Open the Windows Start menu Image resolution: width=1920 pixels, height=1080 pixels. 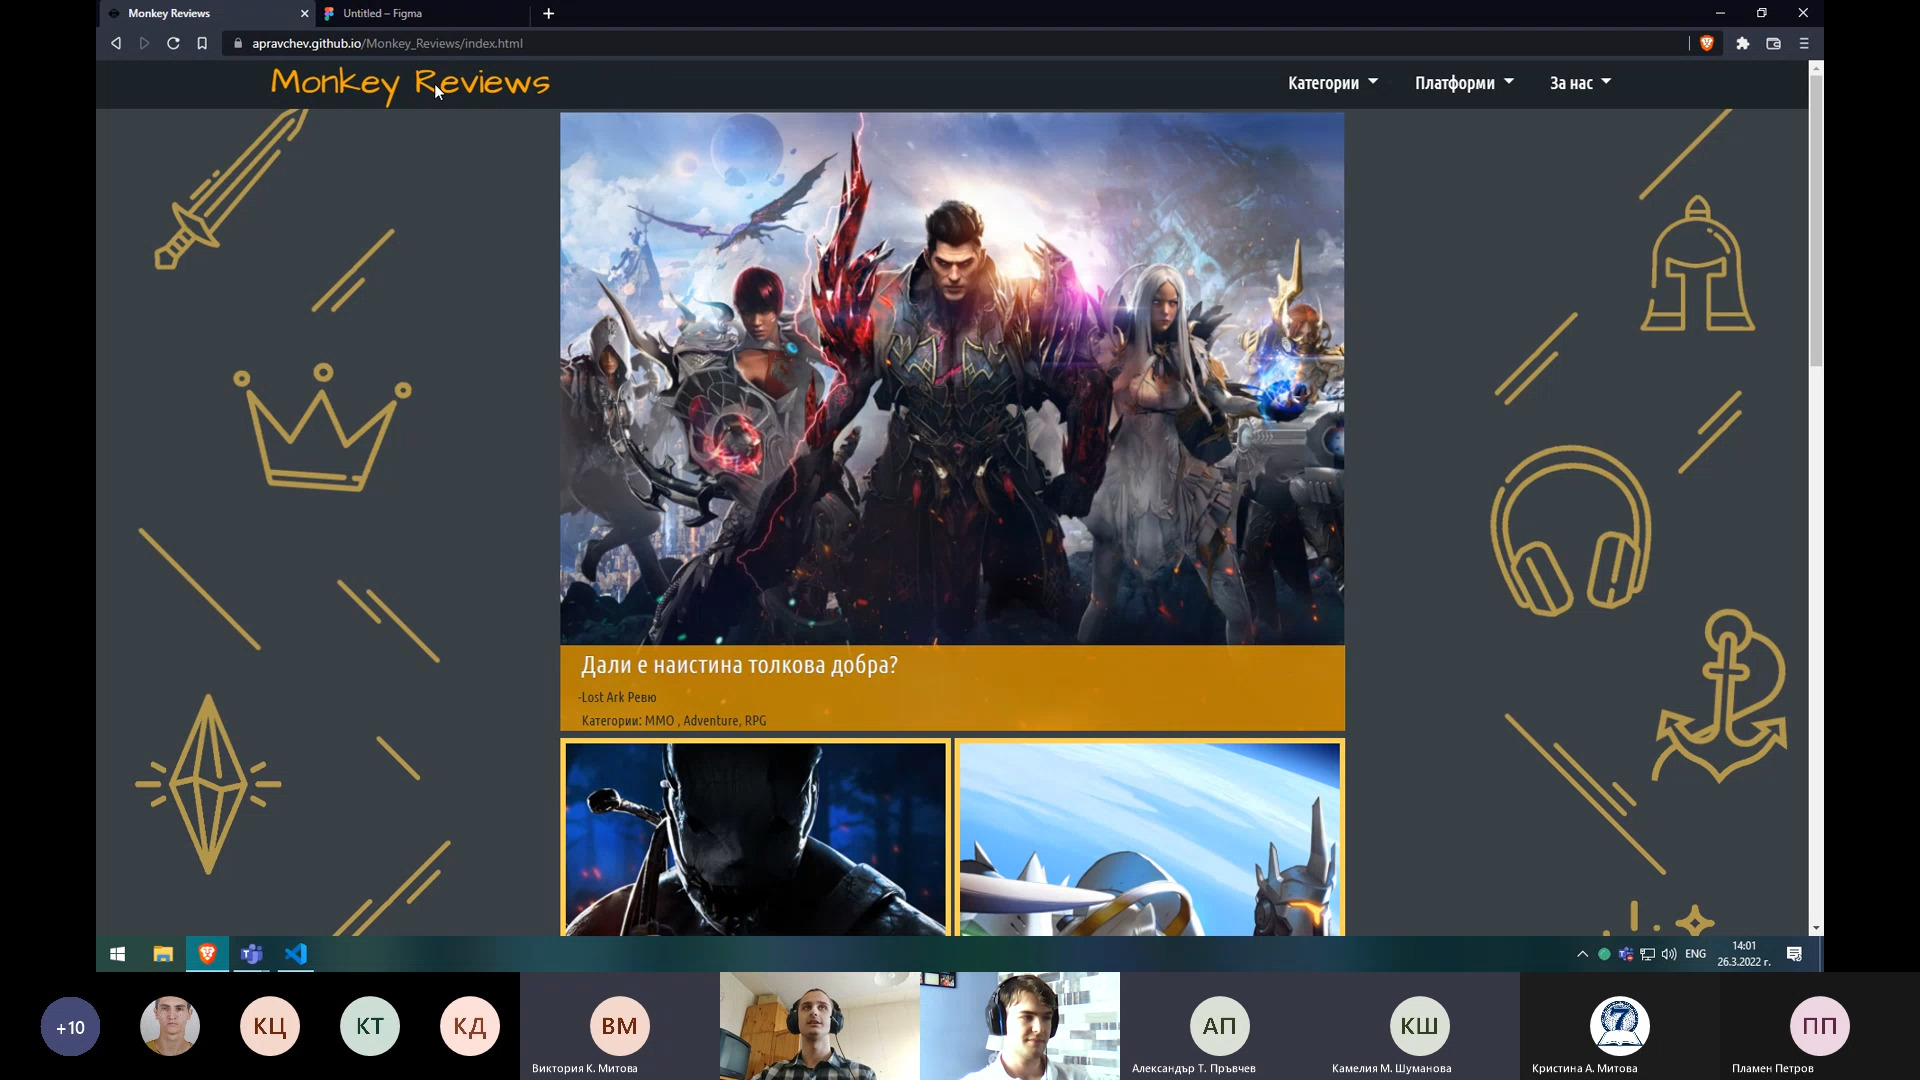pos(117,954)
